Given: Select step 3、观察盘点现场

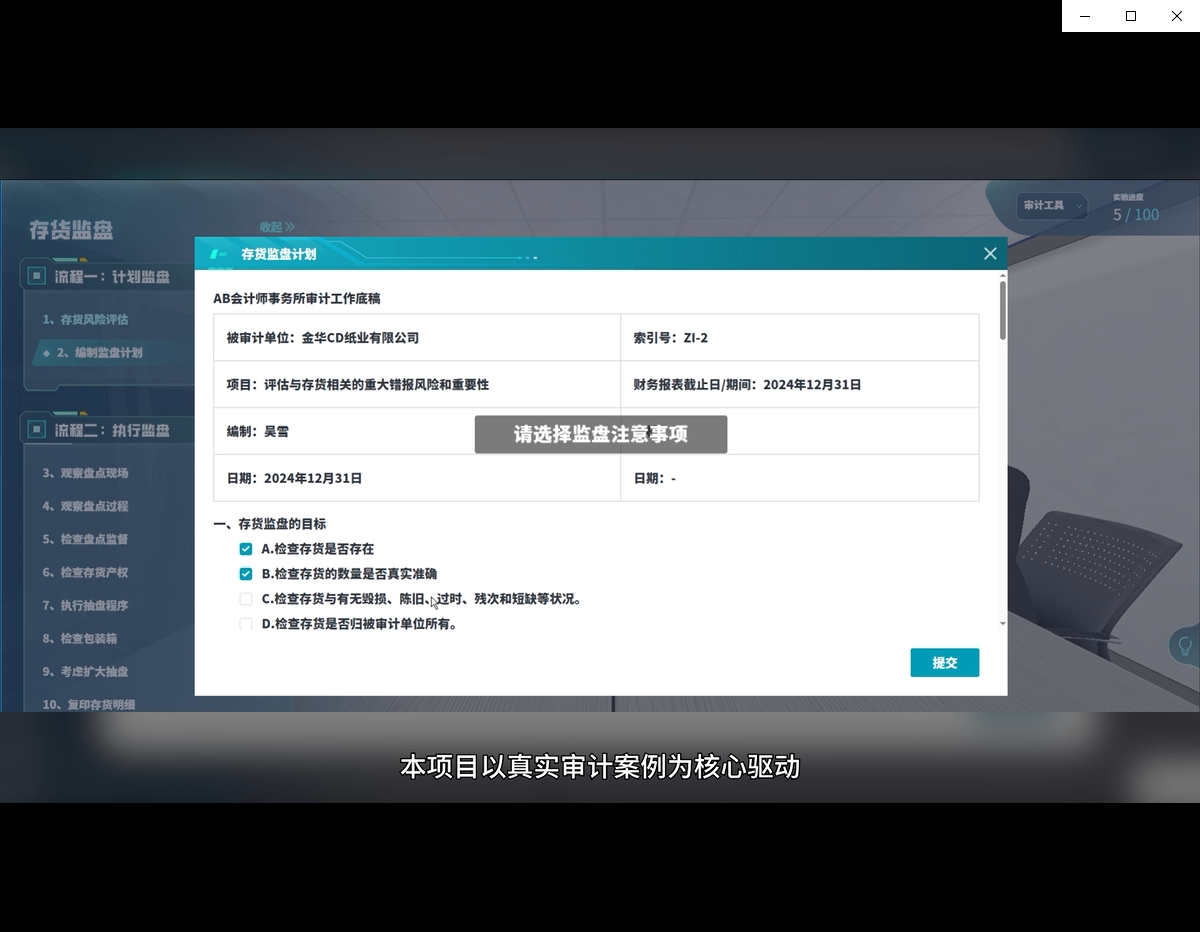Looking at the screenshot, I should (85, 473).
